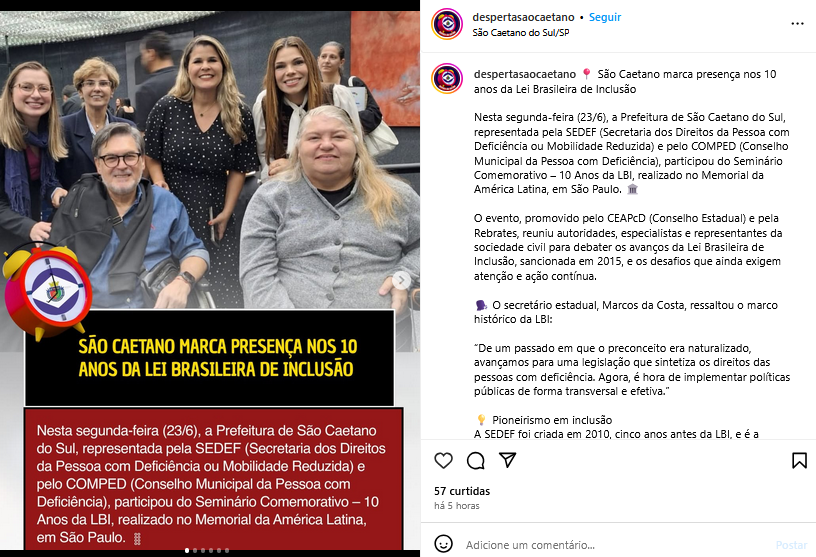
Task: Click Adicione um comentário input field
Action: click(614, 545)
